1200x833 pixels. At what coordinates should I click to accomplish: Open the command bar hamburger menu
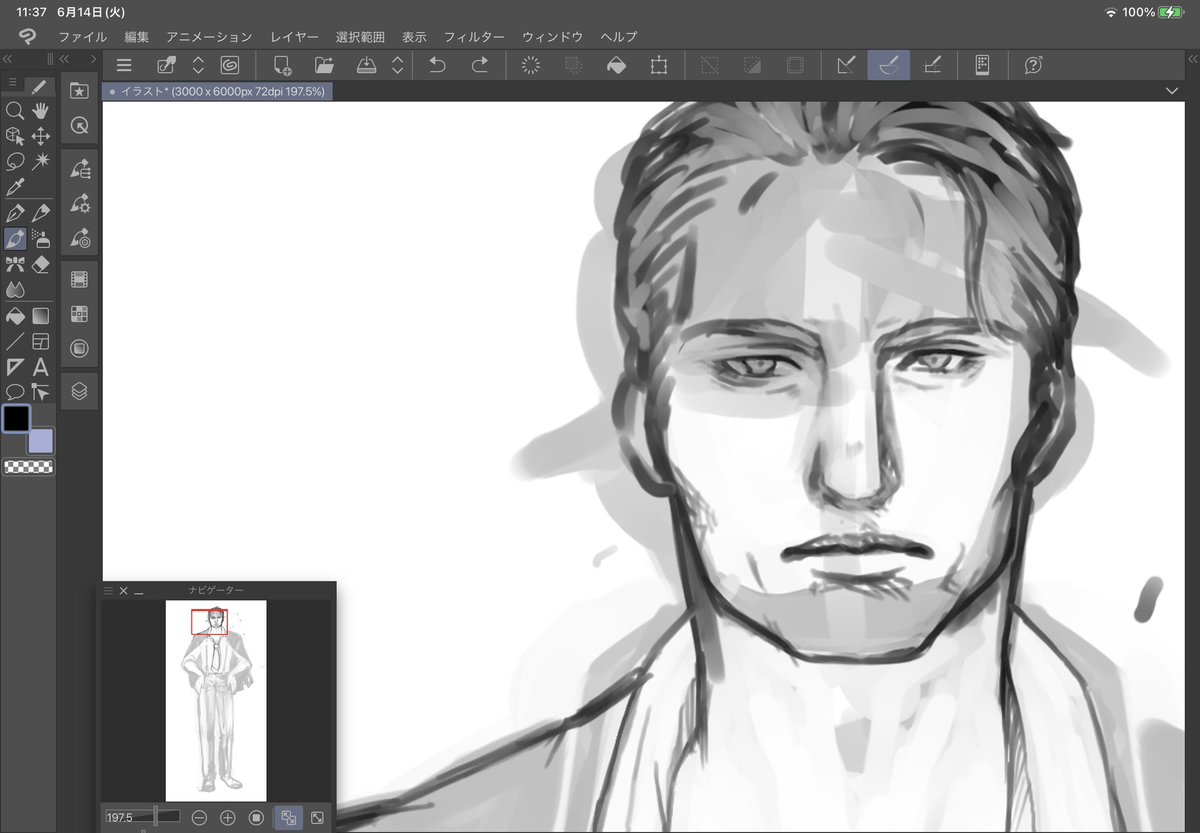pos(124,65)
